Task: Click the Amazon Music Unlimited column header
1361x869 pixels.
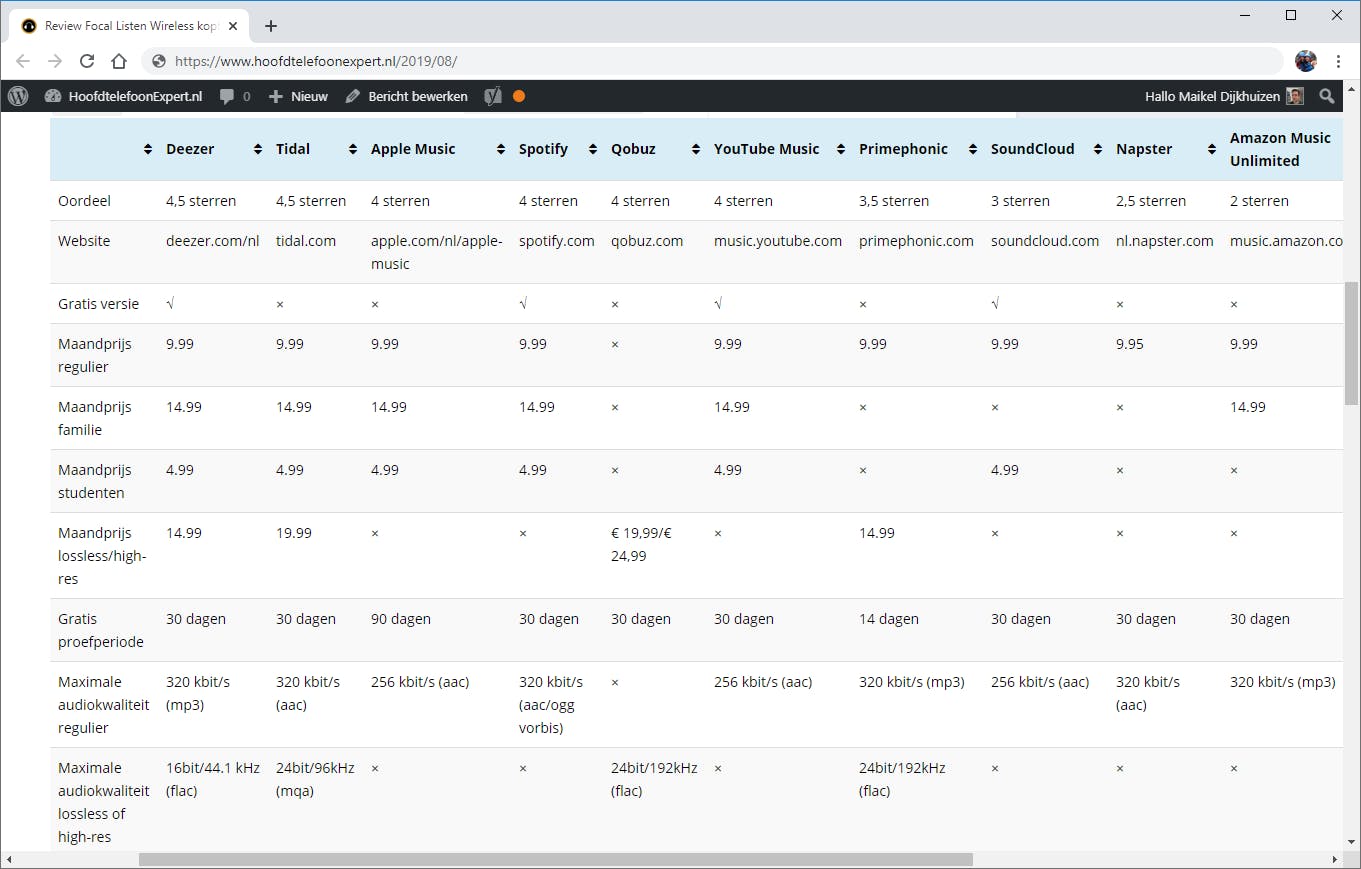Action: point(1280,149)
